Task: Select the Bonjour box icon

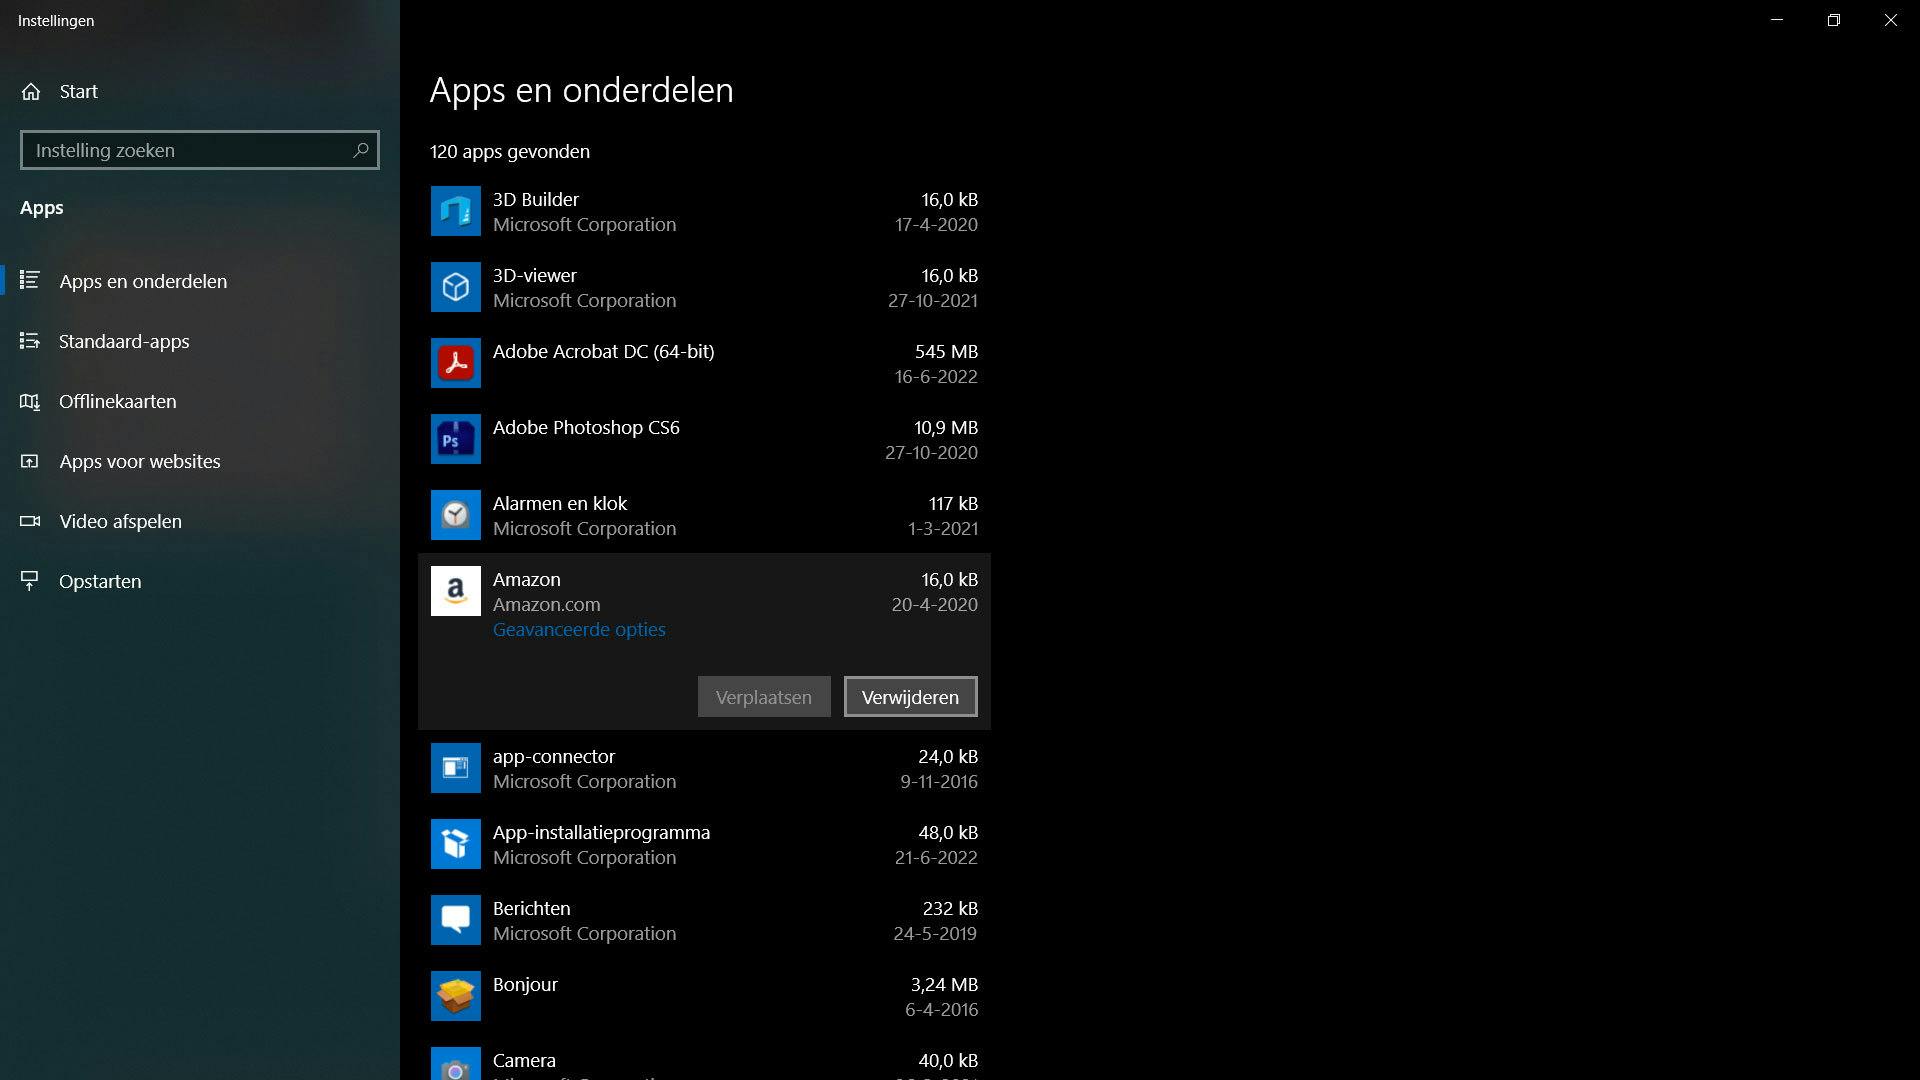Action: click(x=455, y=996)
